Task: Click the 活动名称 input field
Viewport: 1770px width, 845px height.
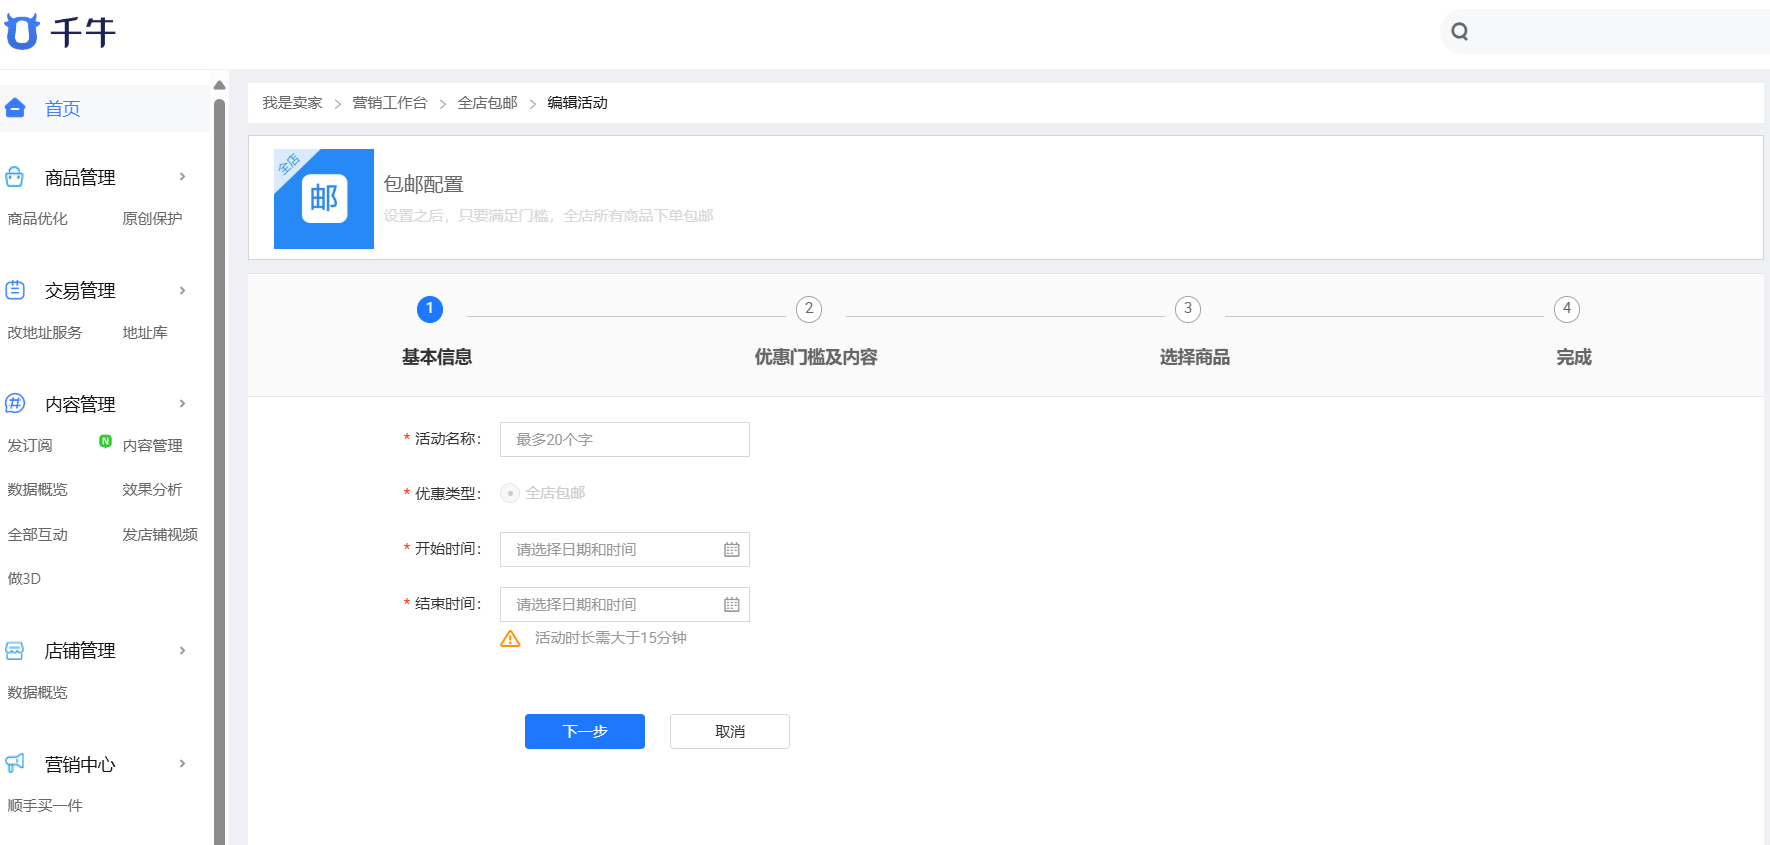Action: pyautogui.click(x=625, y=440)
